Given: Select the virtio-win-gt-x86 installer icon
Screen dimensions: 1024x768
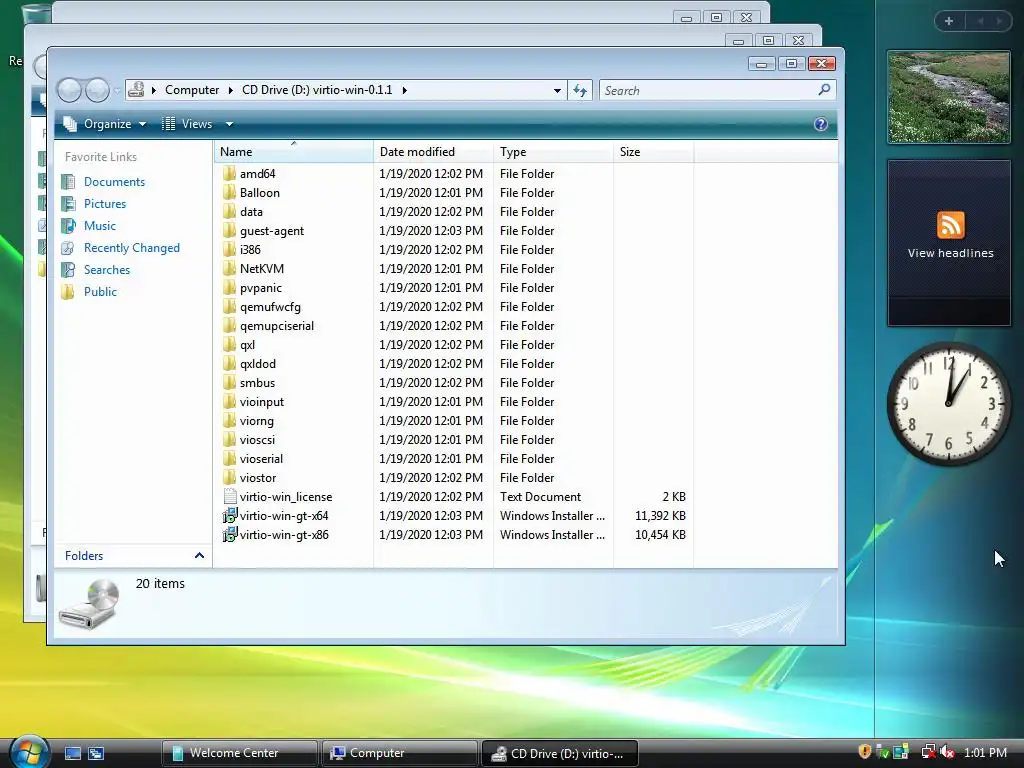Looking at the screenshot, I should pyautogui.click(x=229, y=534).
